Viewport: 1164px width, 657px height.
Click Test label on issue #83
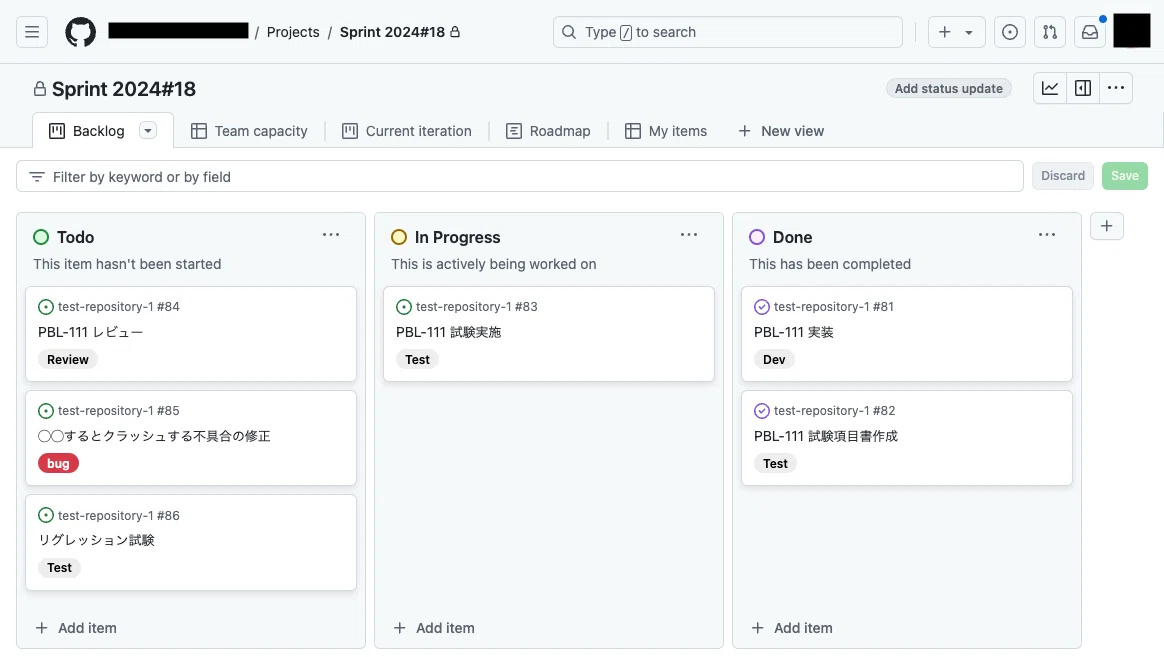(x=417, y=359)
